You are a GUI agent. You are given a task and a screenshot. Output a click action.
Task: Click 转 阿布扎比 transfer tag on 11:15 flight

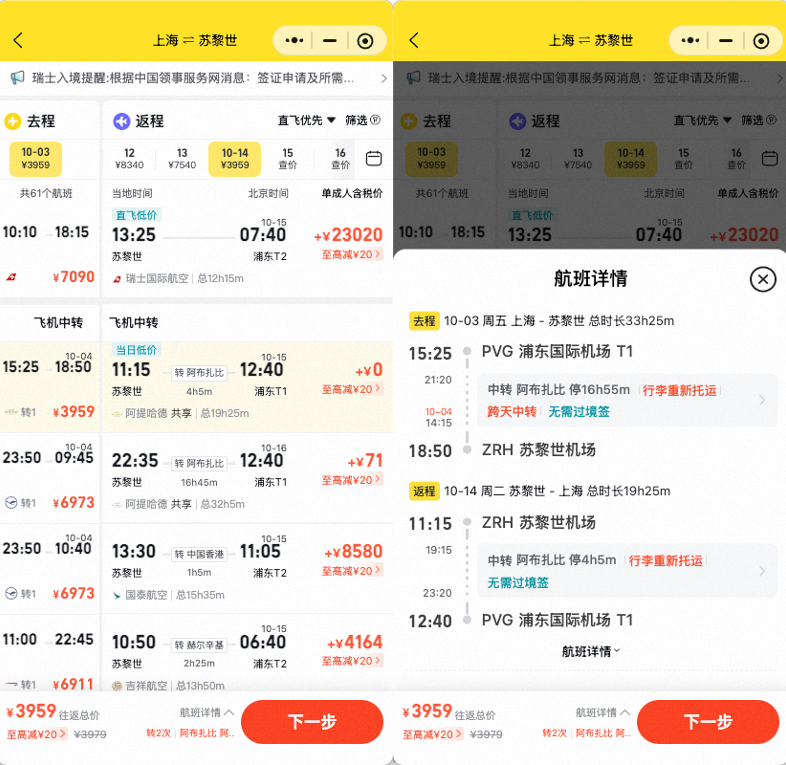[x=199, y=372]
